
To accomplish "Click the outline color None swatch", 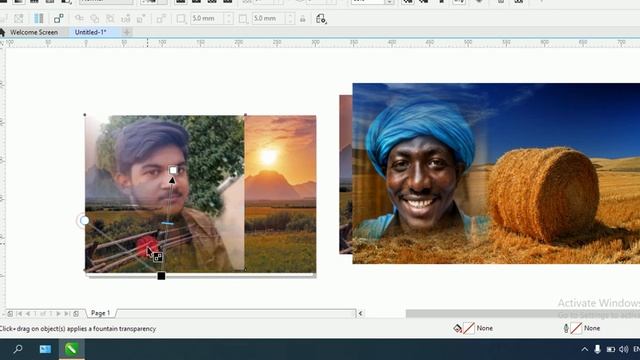I will (576, 328).
